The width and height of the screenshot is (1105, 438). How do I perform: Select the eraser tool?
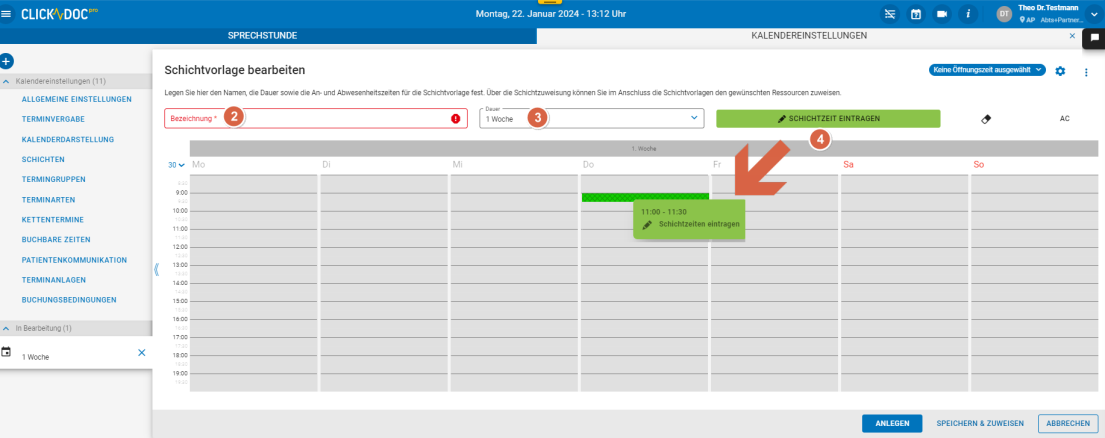click(x=986, y=118)
